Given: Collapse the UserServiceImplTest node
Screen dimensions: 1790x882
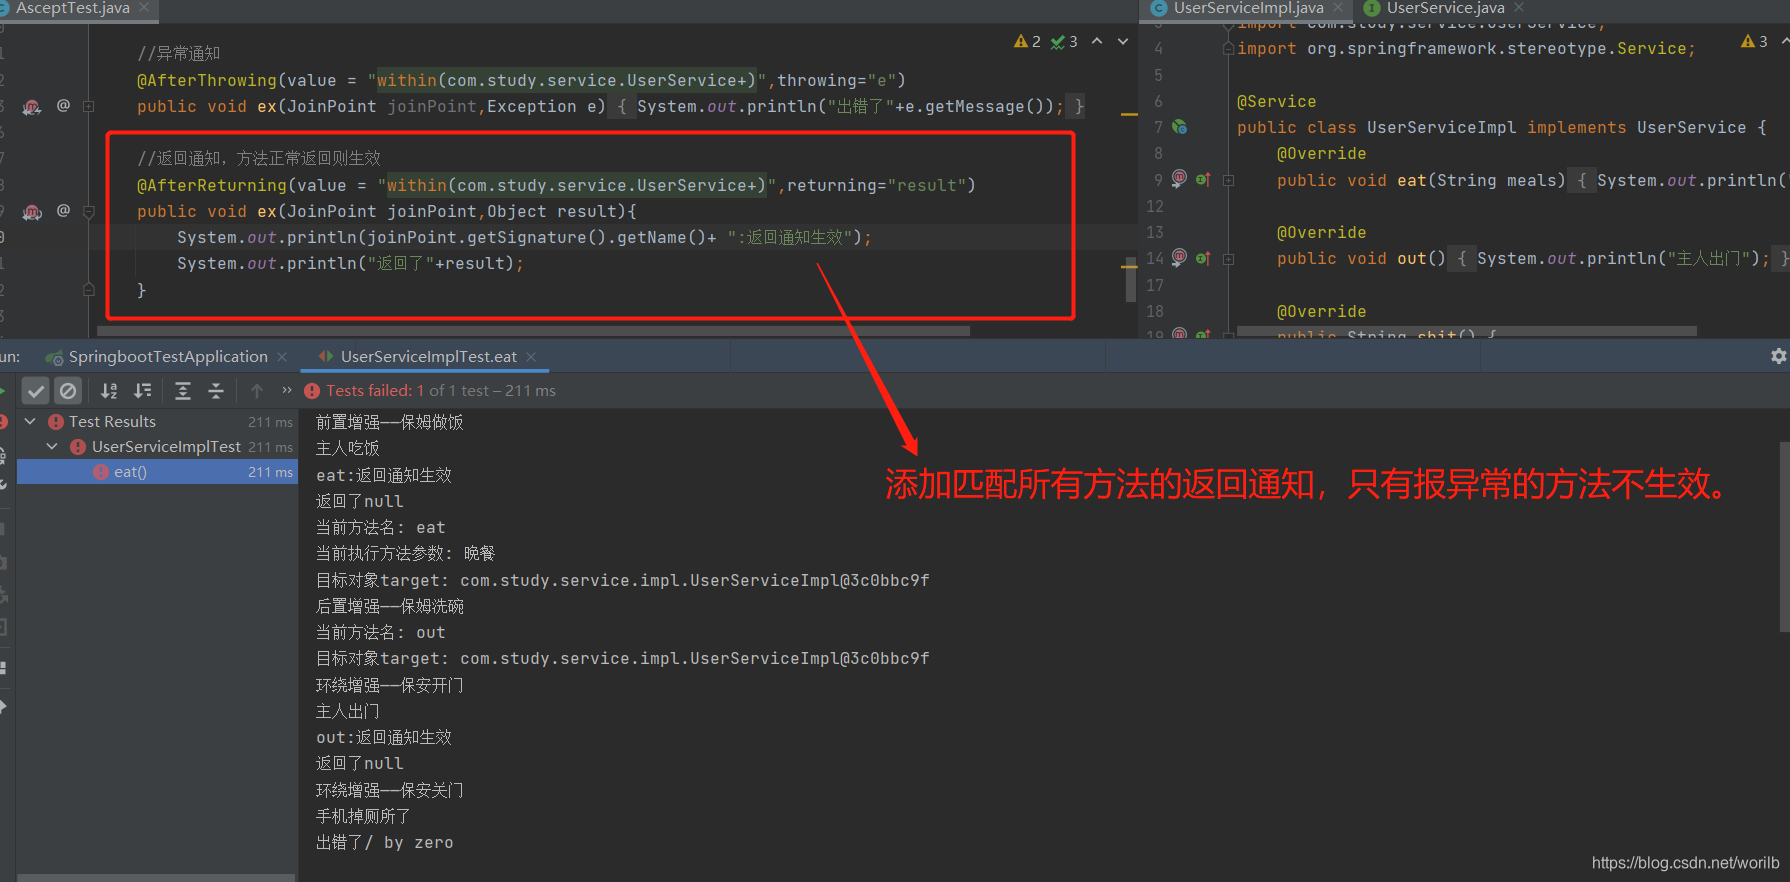Looking at the screenshot, I should (x=52, y=447).
